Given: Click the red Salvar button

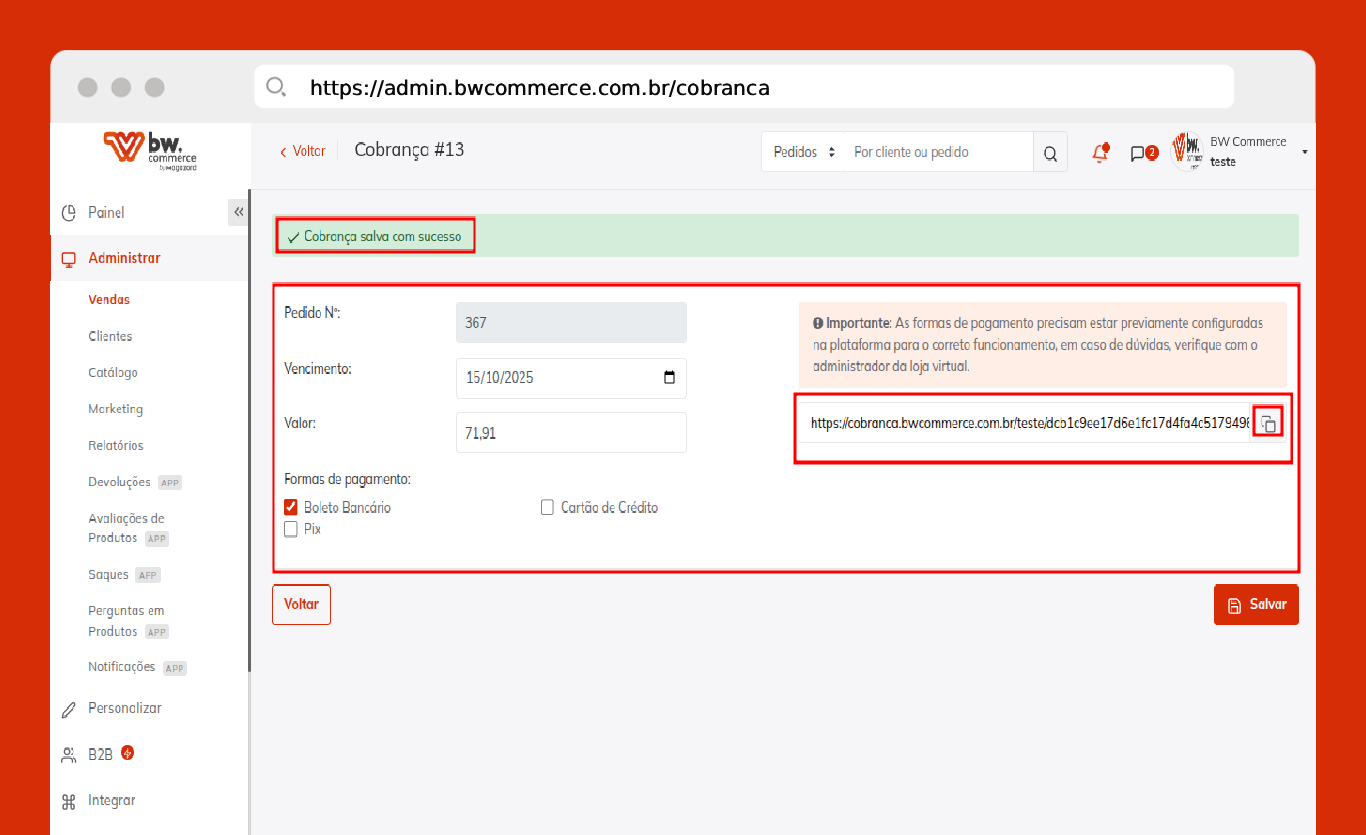Looking at the screenshot, I should pos(1256,605).
